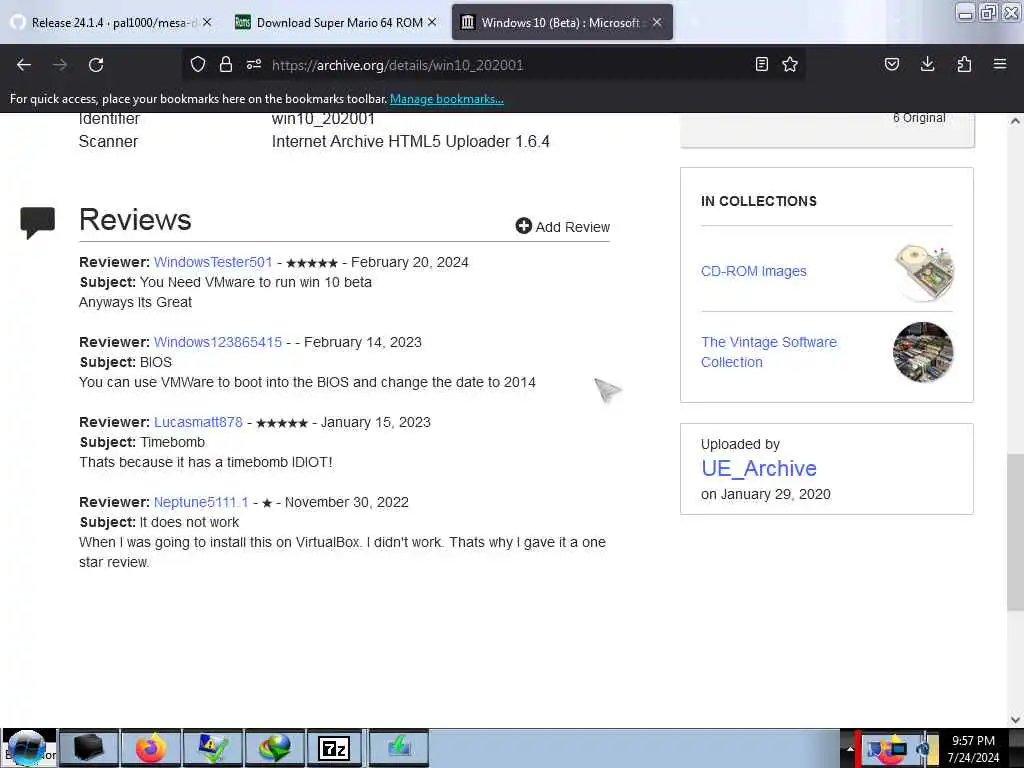Click the 'IN COLLECTIONS' heading
This screenshot has width=1024, height=768.
pyautogui.click(x=759, y=201)
